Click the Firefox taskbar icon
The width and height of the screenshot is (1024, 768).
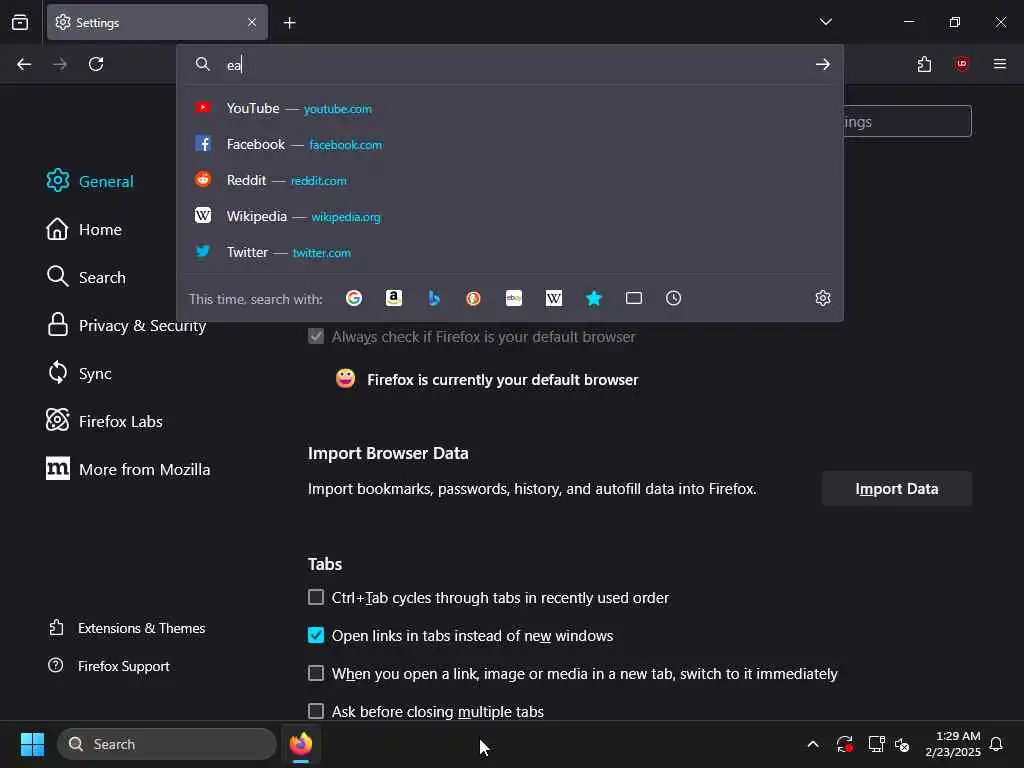click(x=301, y=744)
